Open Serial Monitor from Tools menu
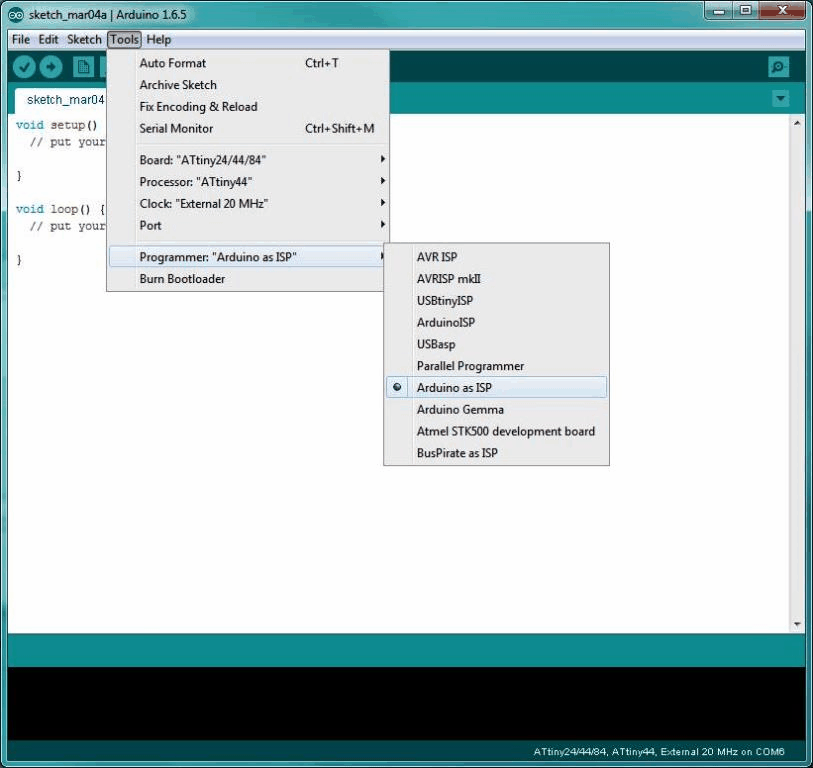Viewport: 813px width, 768px height. pyautogui.click(x=248, y=129)
